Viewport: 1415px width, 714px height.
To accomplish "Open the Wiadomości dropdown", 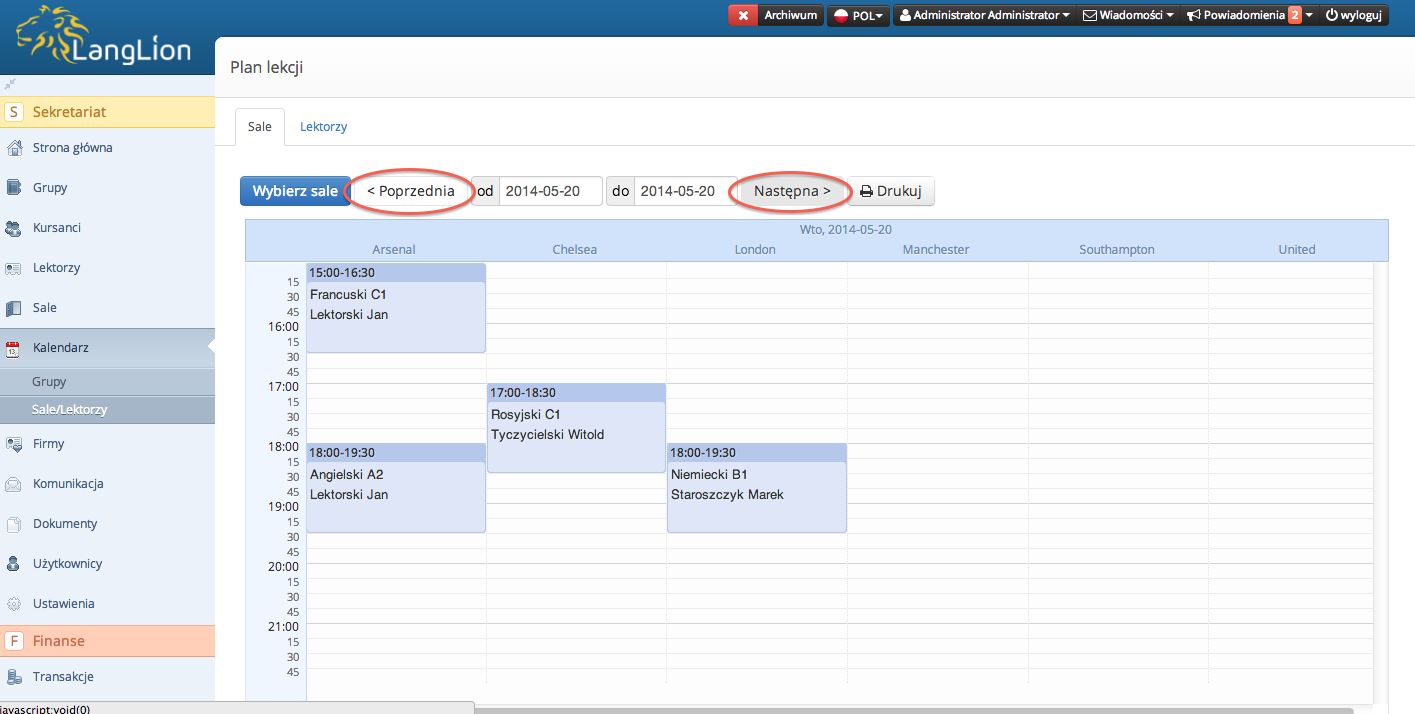I will click(1128, 15).
